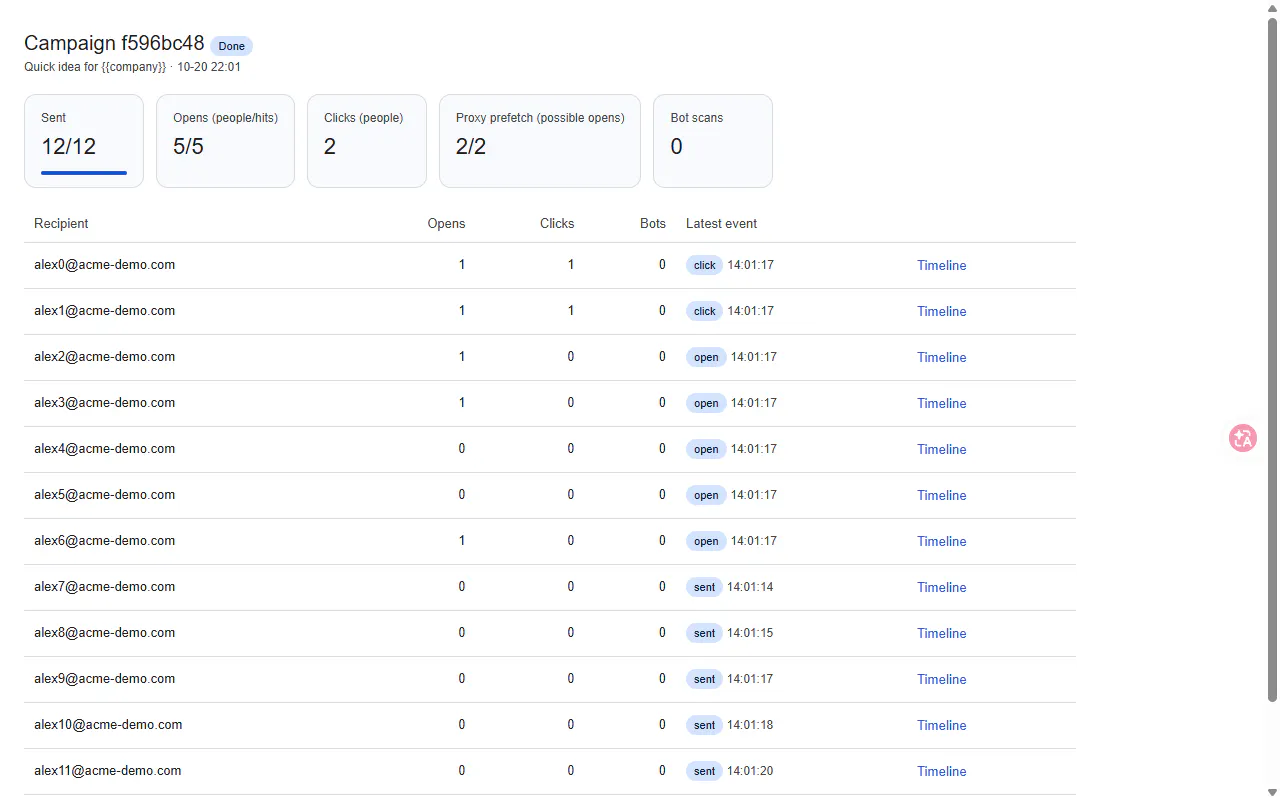Image resolution: width=1280 pixels, height=800 pixels.
Task: Open Timeline for alex9@acme-demo.com
Action: click(942, 679)
